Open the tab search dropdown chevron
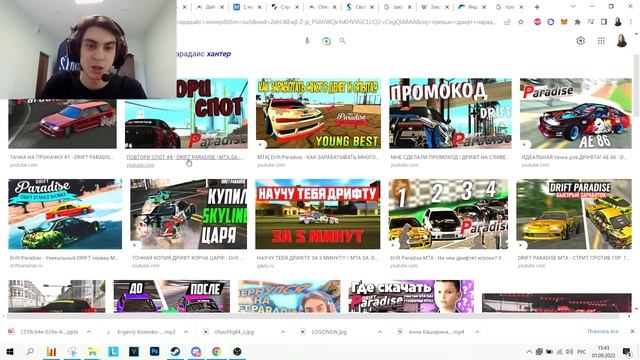The height and width of the screenshot is (360, 640). coord(573,7)
